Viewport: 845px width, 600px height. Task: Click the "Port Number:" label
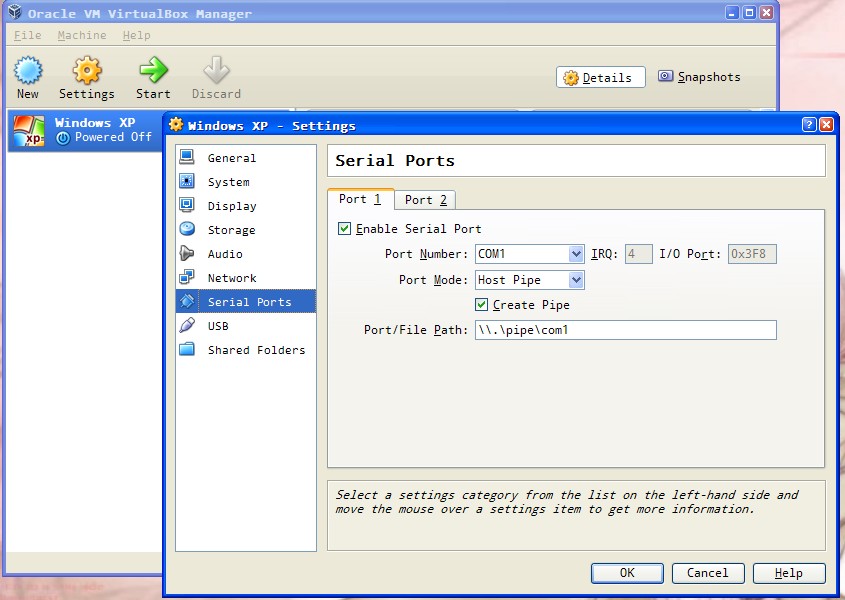[x=426, y=254]
